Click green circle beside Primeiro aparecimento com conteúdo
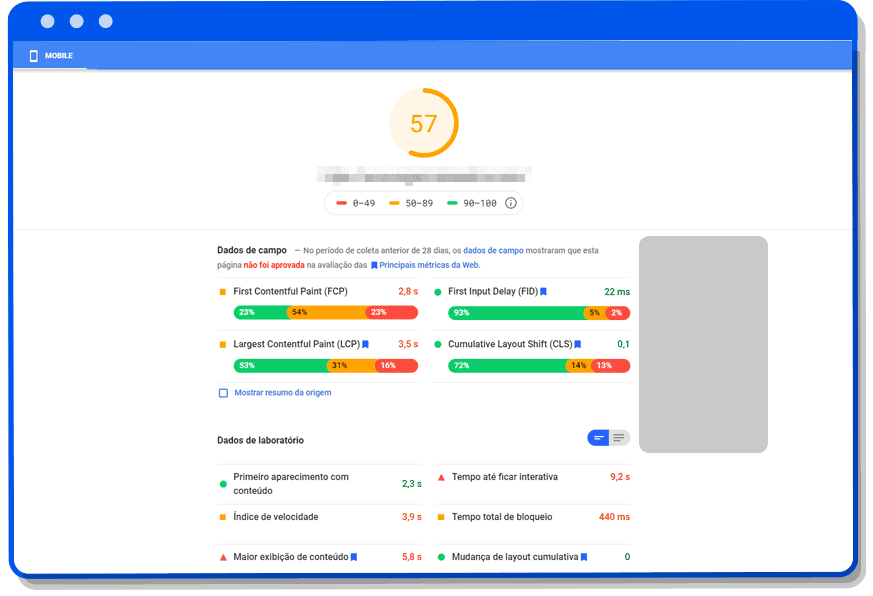The image size is (873, 596). tap(223, 484)
